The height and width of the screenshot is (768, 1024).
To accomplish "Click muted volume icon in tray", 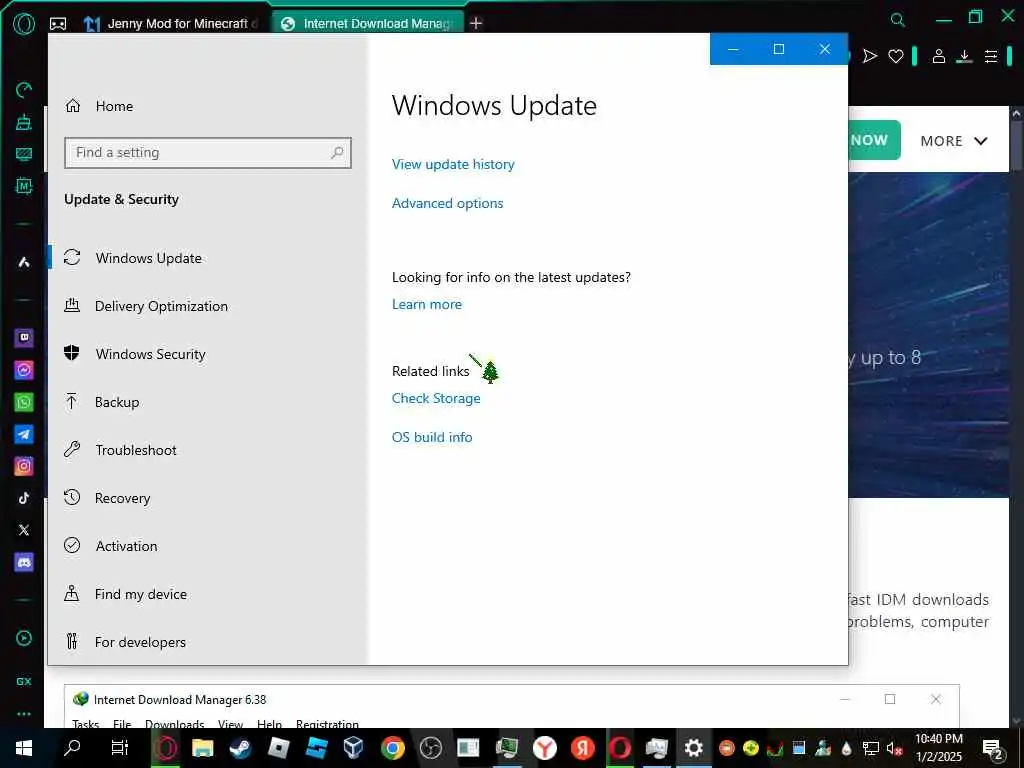I will click(894, 748).
